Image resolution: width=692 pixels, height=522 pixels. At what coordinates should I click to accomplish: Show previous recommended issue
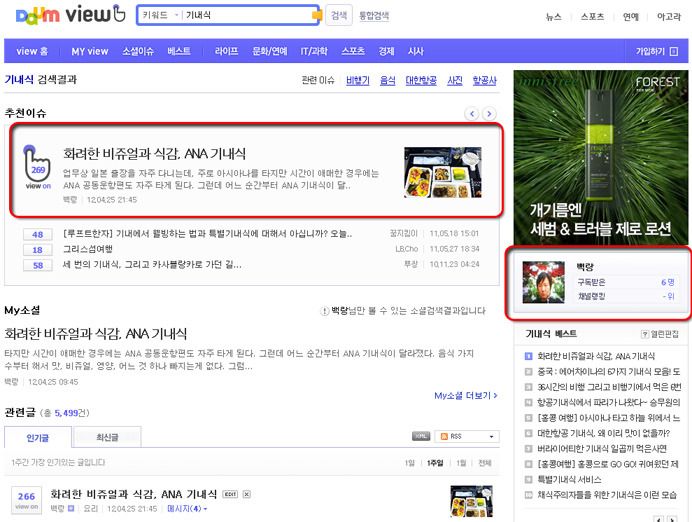pos(472,114)
